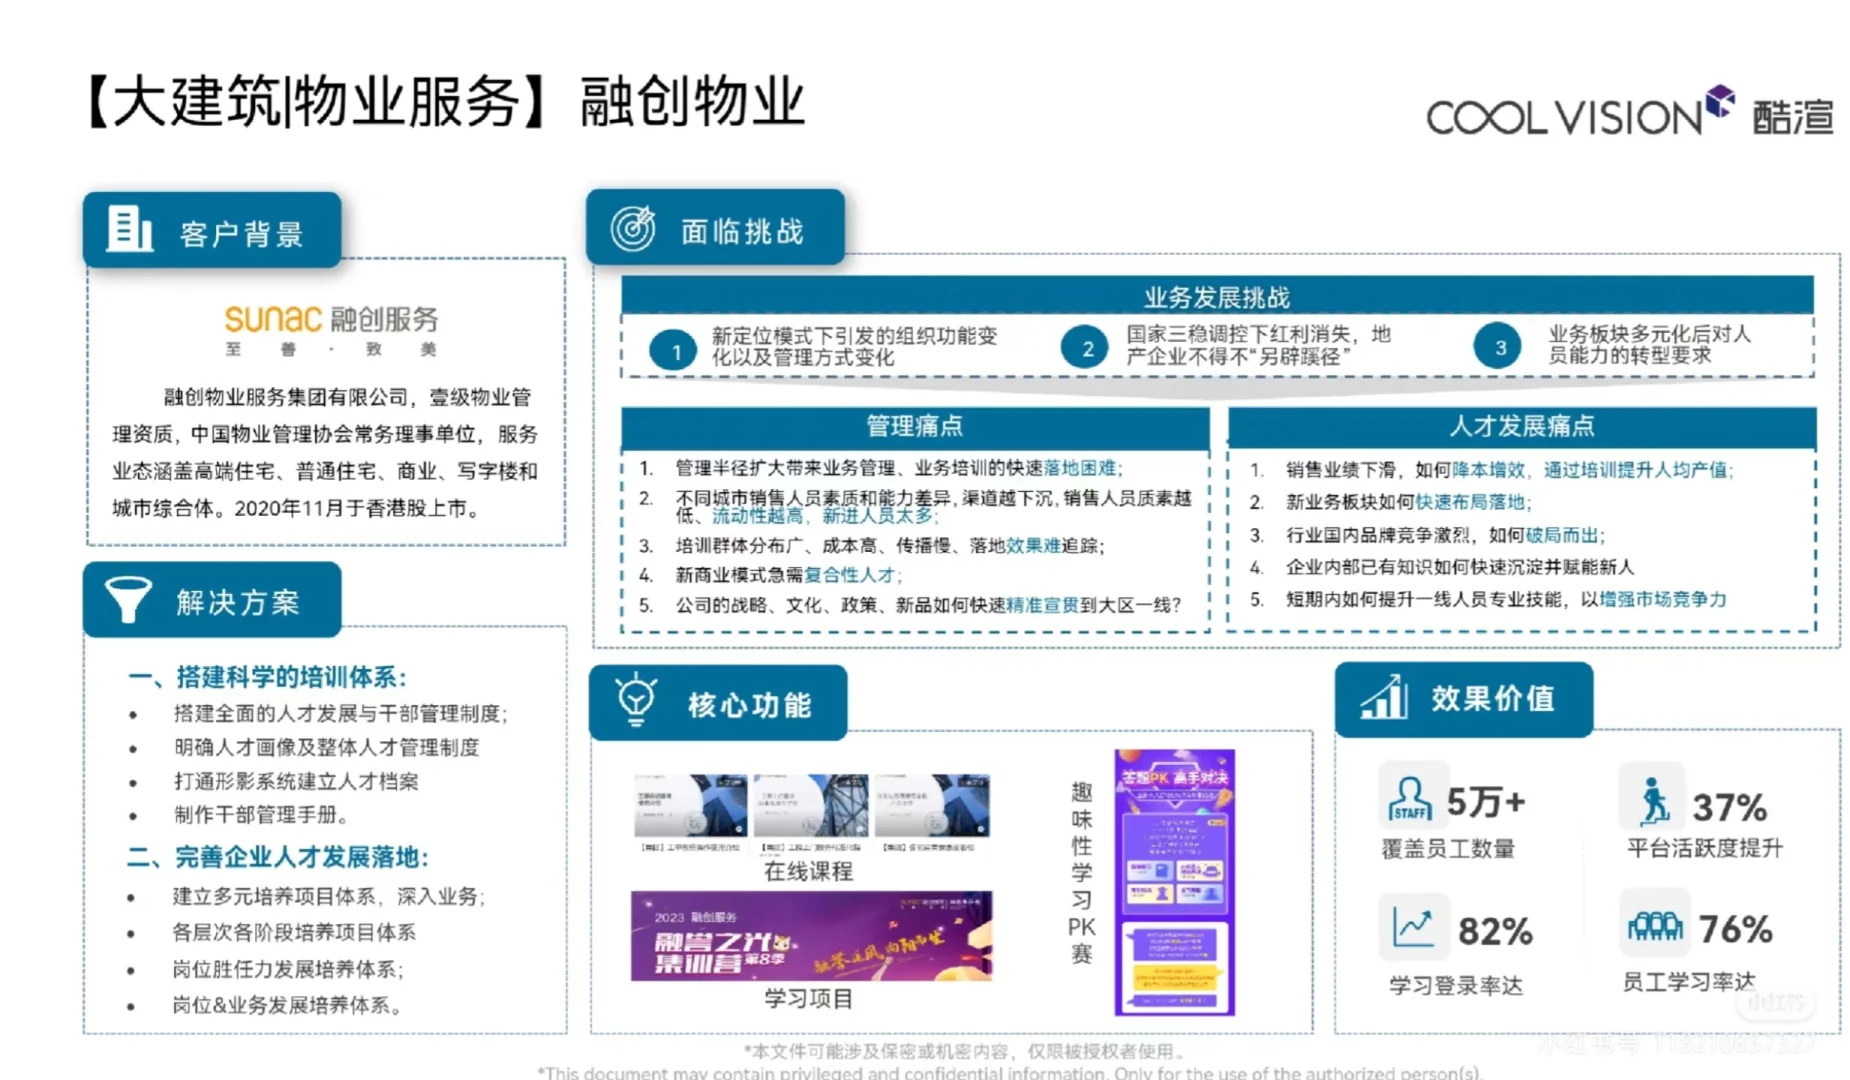The image size is (1850, 1080).
Task: Click the 平台活跃度提升 label
Action: (1704, 848)
